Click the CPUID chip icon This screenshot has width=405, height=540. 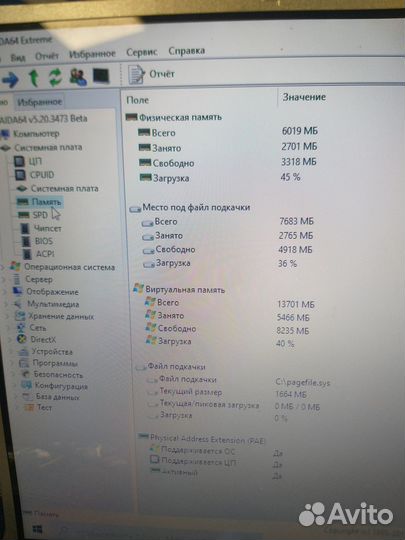coord(21,175)
